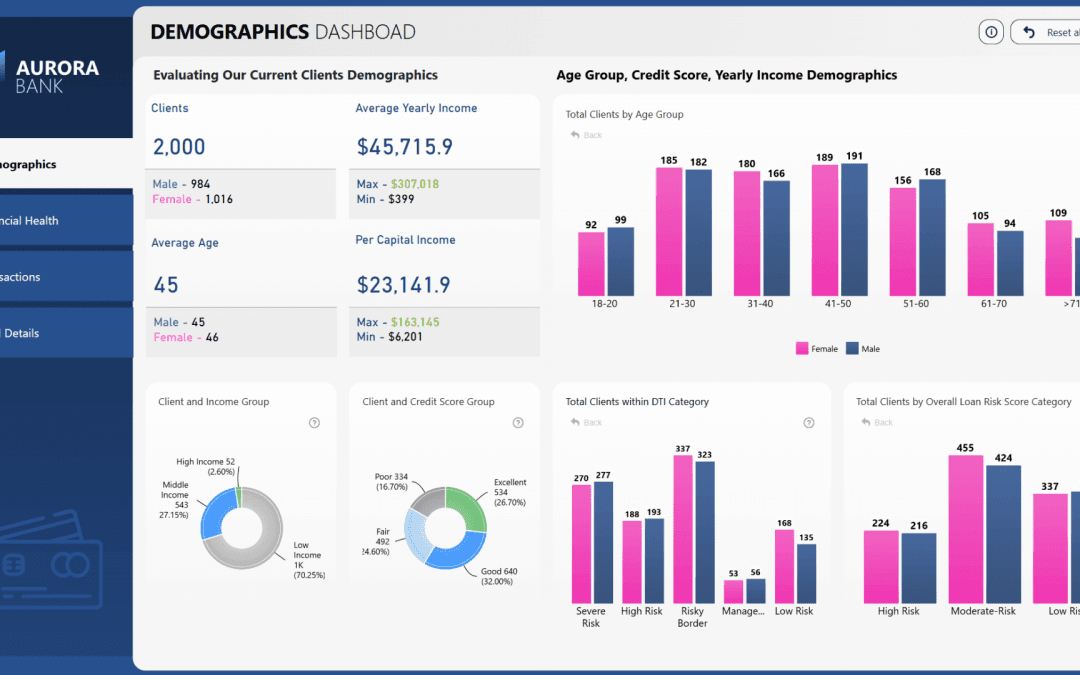Open the help icon on Credit Score Group donut
The width and height of the screenshot is (1080, 675).
518,422
